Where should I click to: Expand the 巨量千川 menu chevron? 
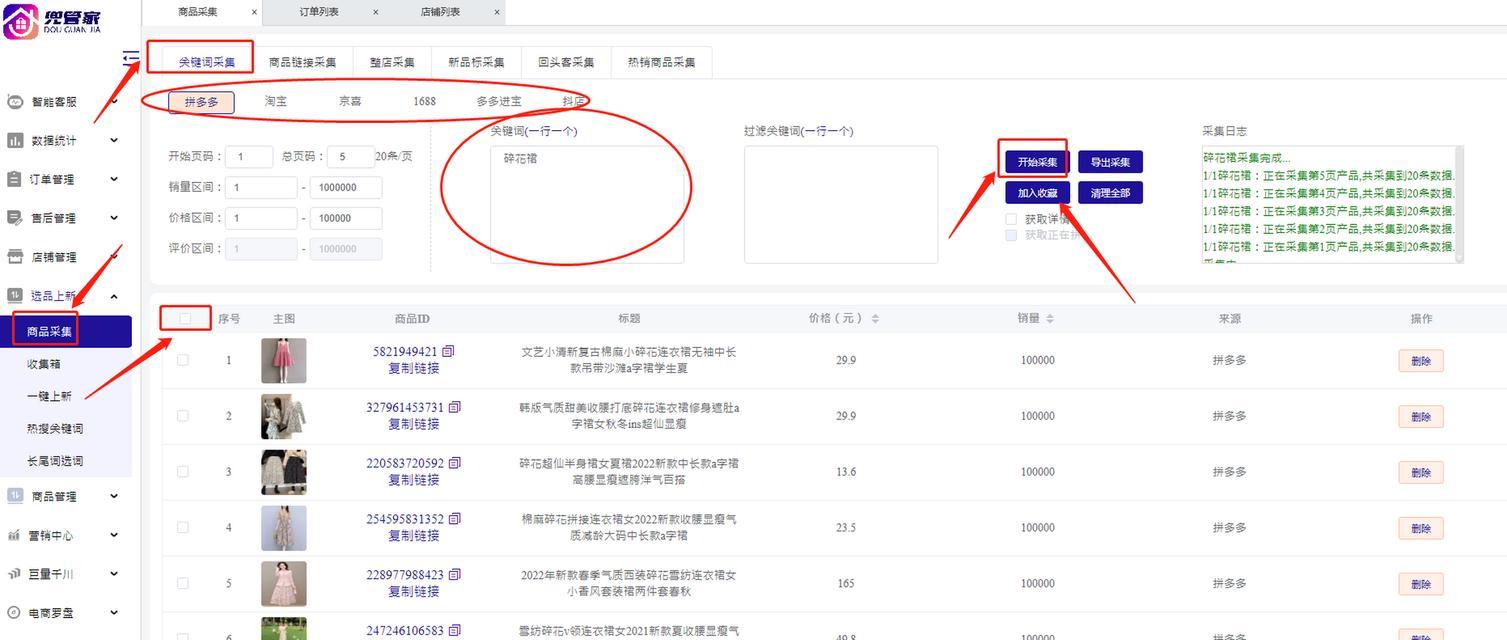114,574
